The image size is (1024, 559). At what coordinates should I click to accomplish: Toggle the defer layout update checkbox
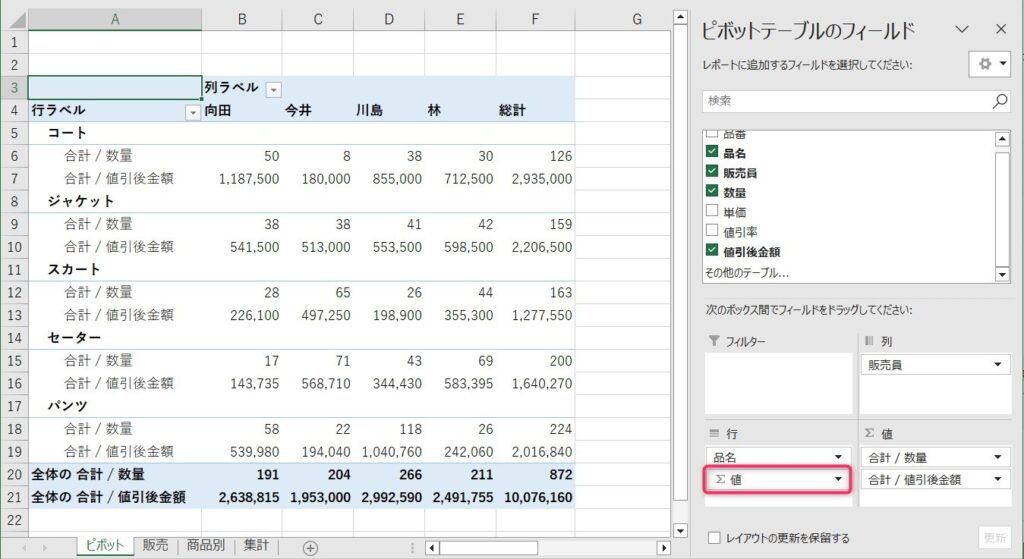[714, 538]
